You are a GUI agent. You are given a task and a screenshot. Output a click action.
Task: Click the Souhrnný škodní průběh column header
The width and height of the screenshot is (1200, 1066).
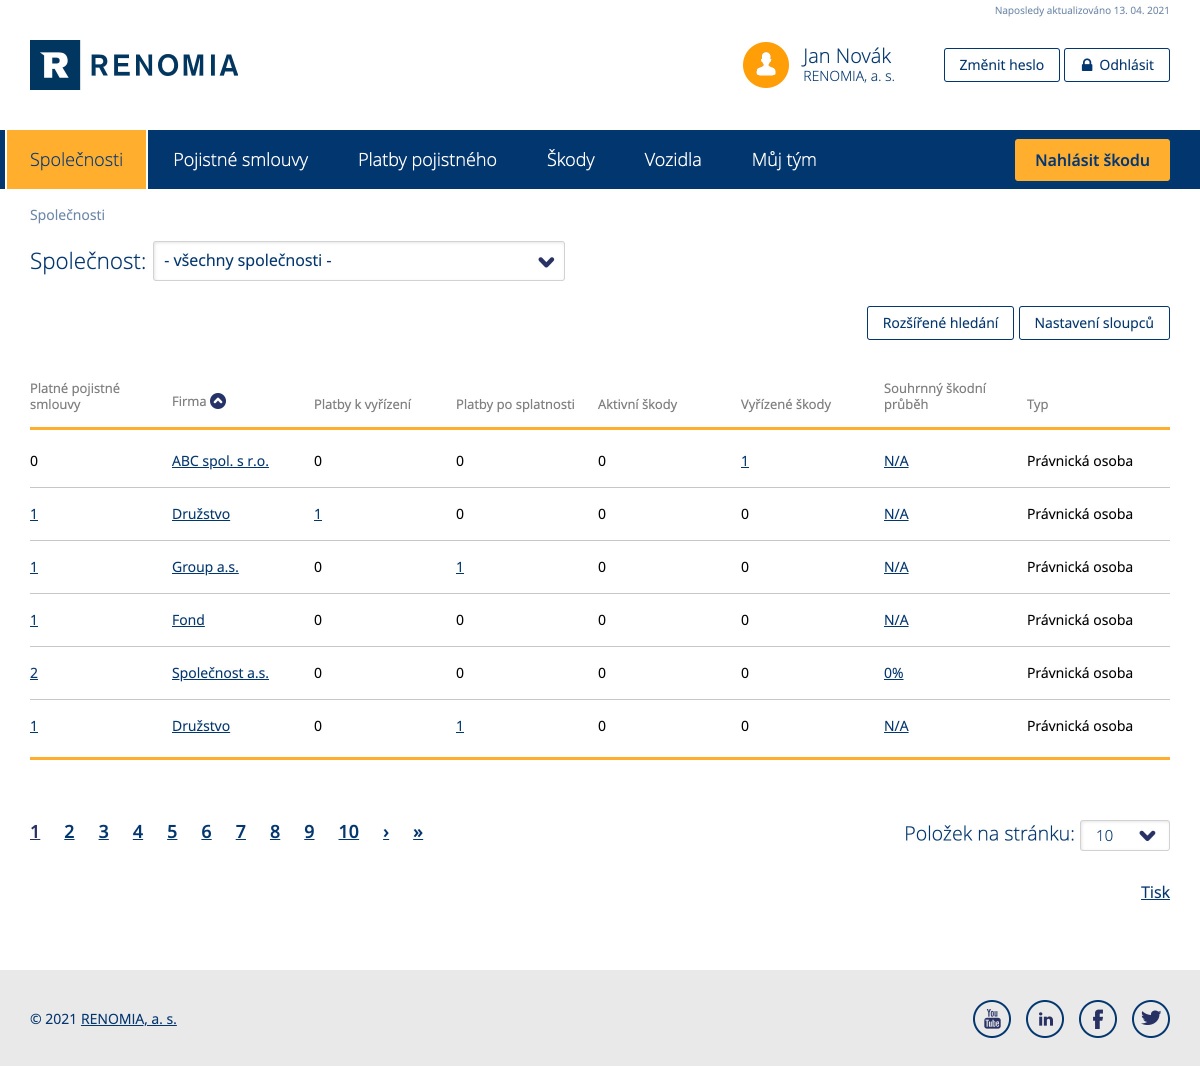935,396
